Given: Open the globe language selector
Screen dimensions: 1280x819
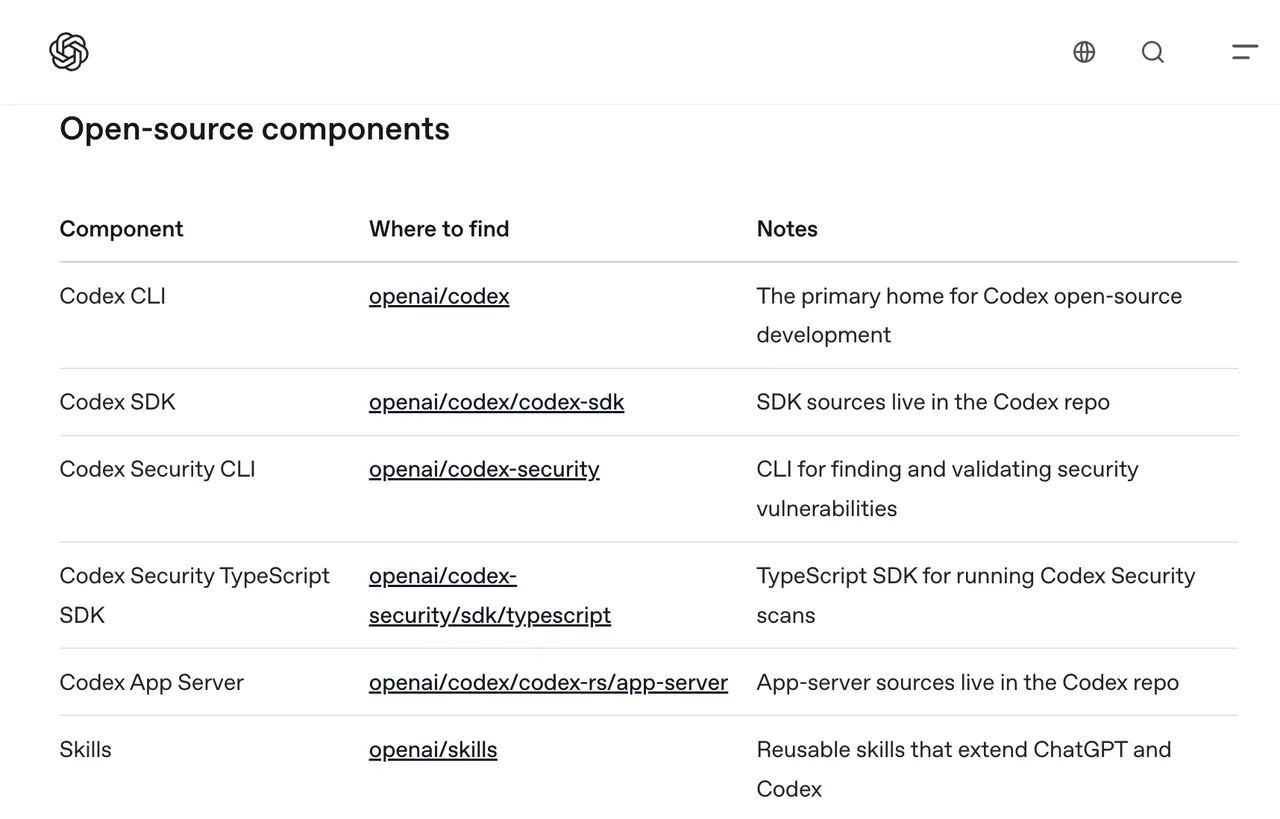Looking at the screenshot, I should (1084, 52).
